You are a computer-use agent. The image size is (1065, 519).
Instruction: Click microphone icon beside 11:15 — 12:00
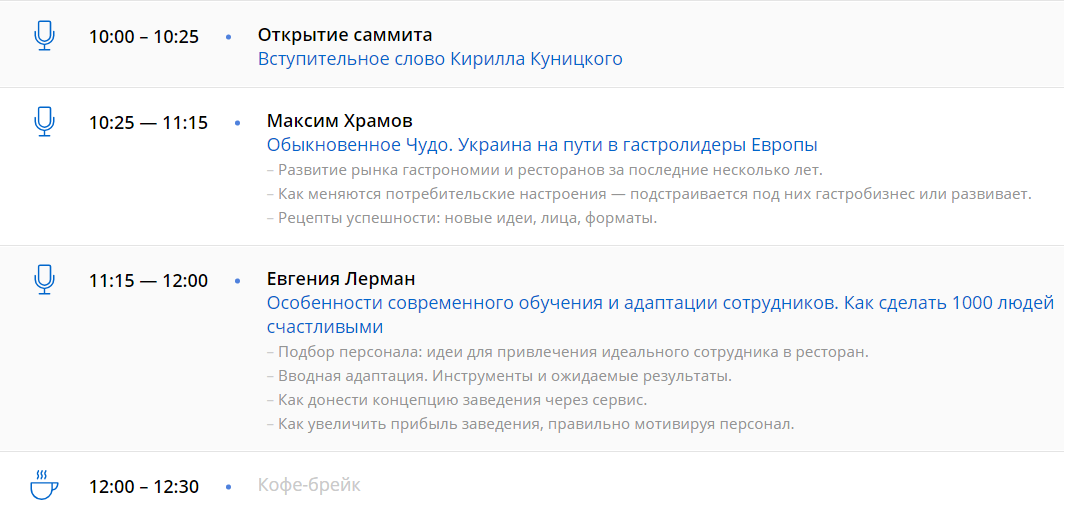point(44,279)
